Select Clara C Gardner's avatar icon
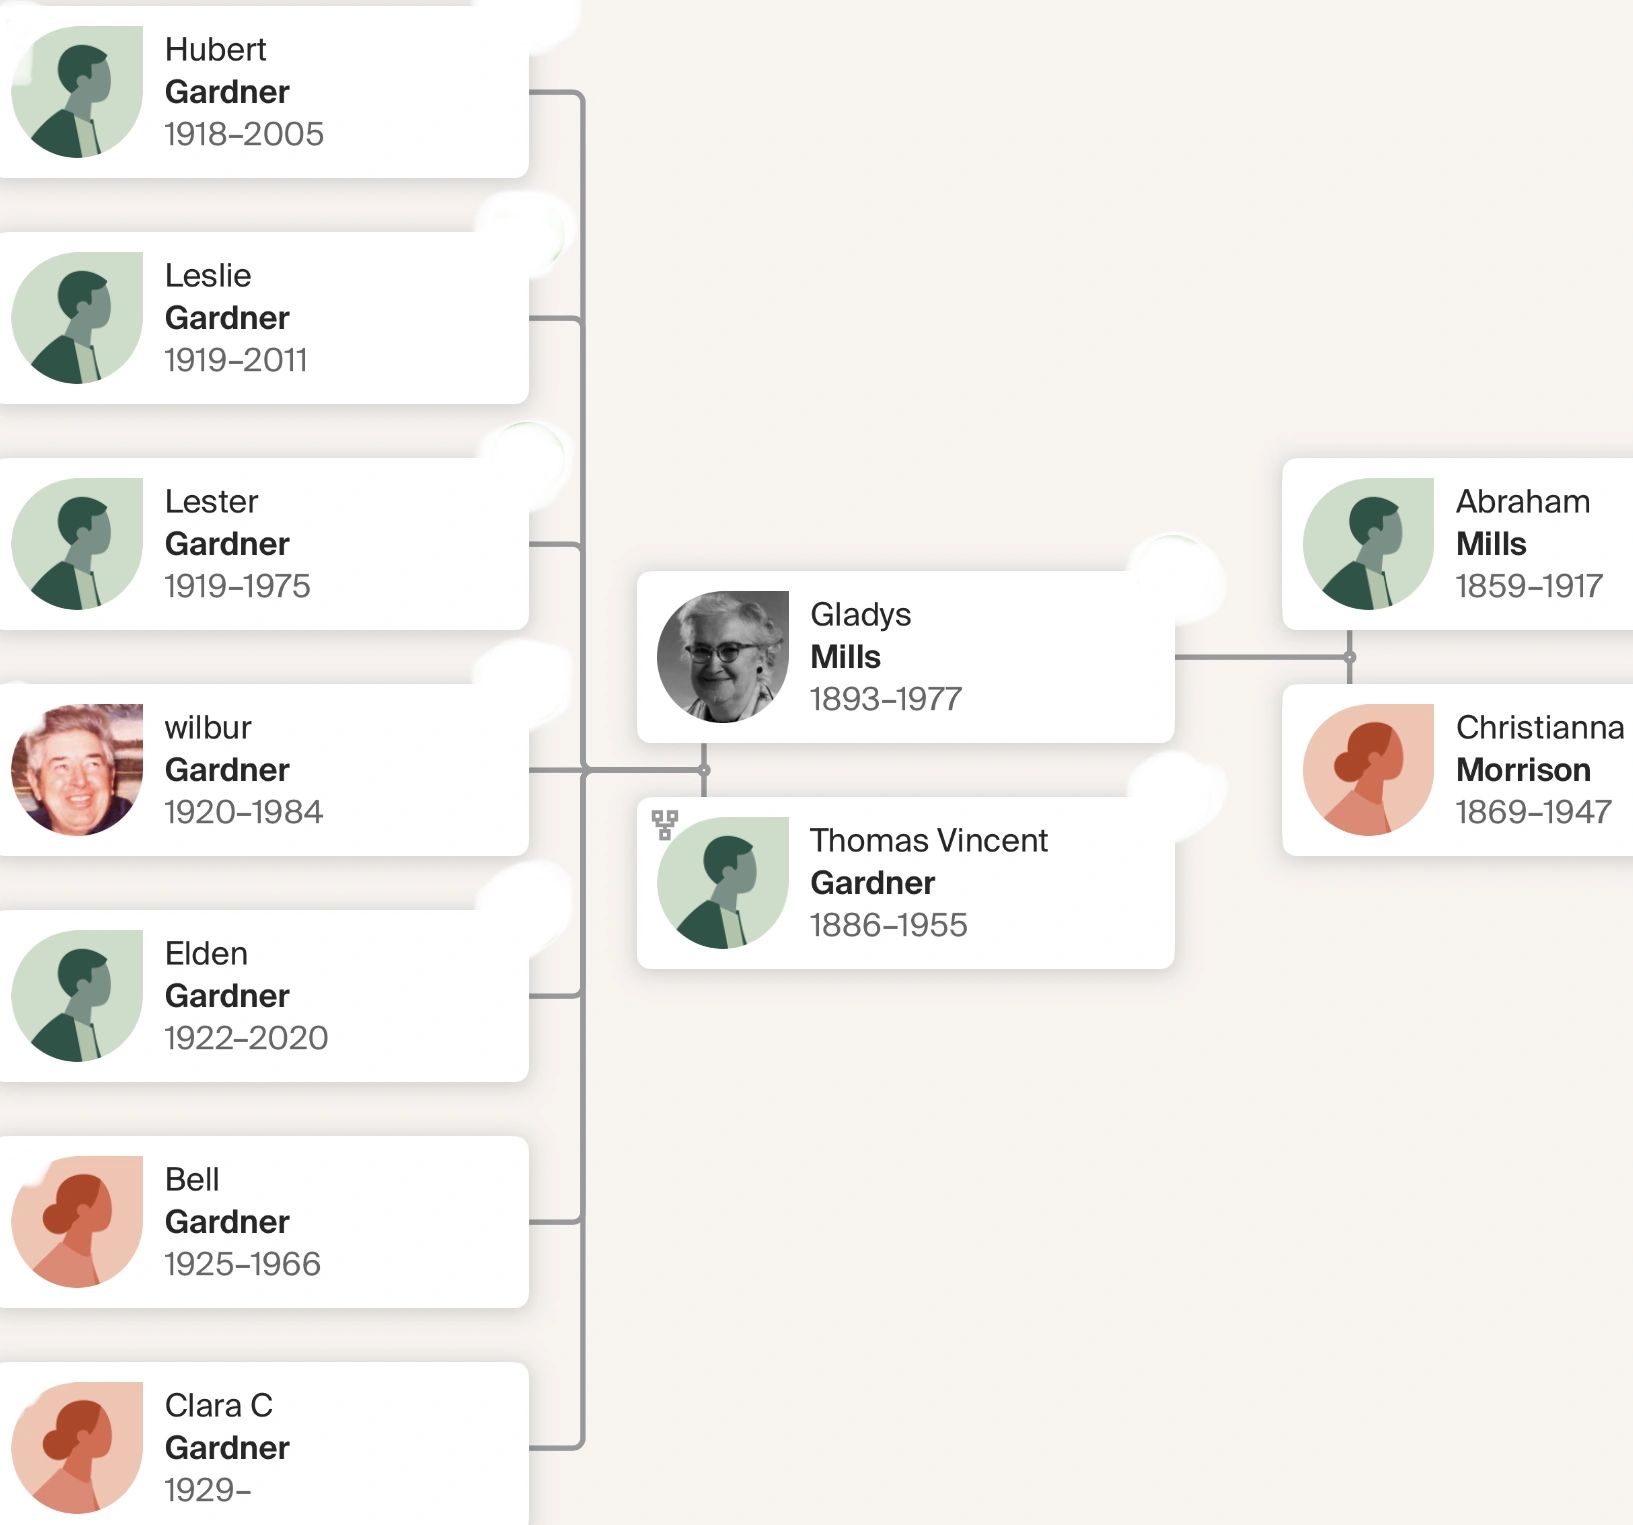Viewport: 1633px width, 1525px height. pos(77,1448)
